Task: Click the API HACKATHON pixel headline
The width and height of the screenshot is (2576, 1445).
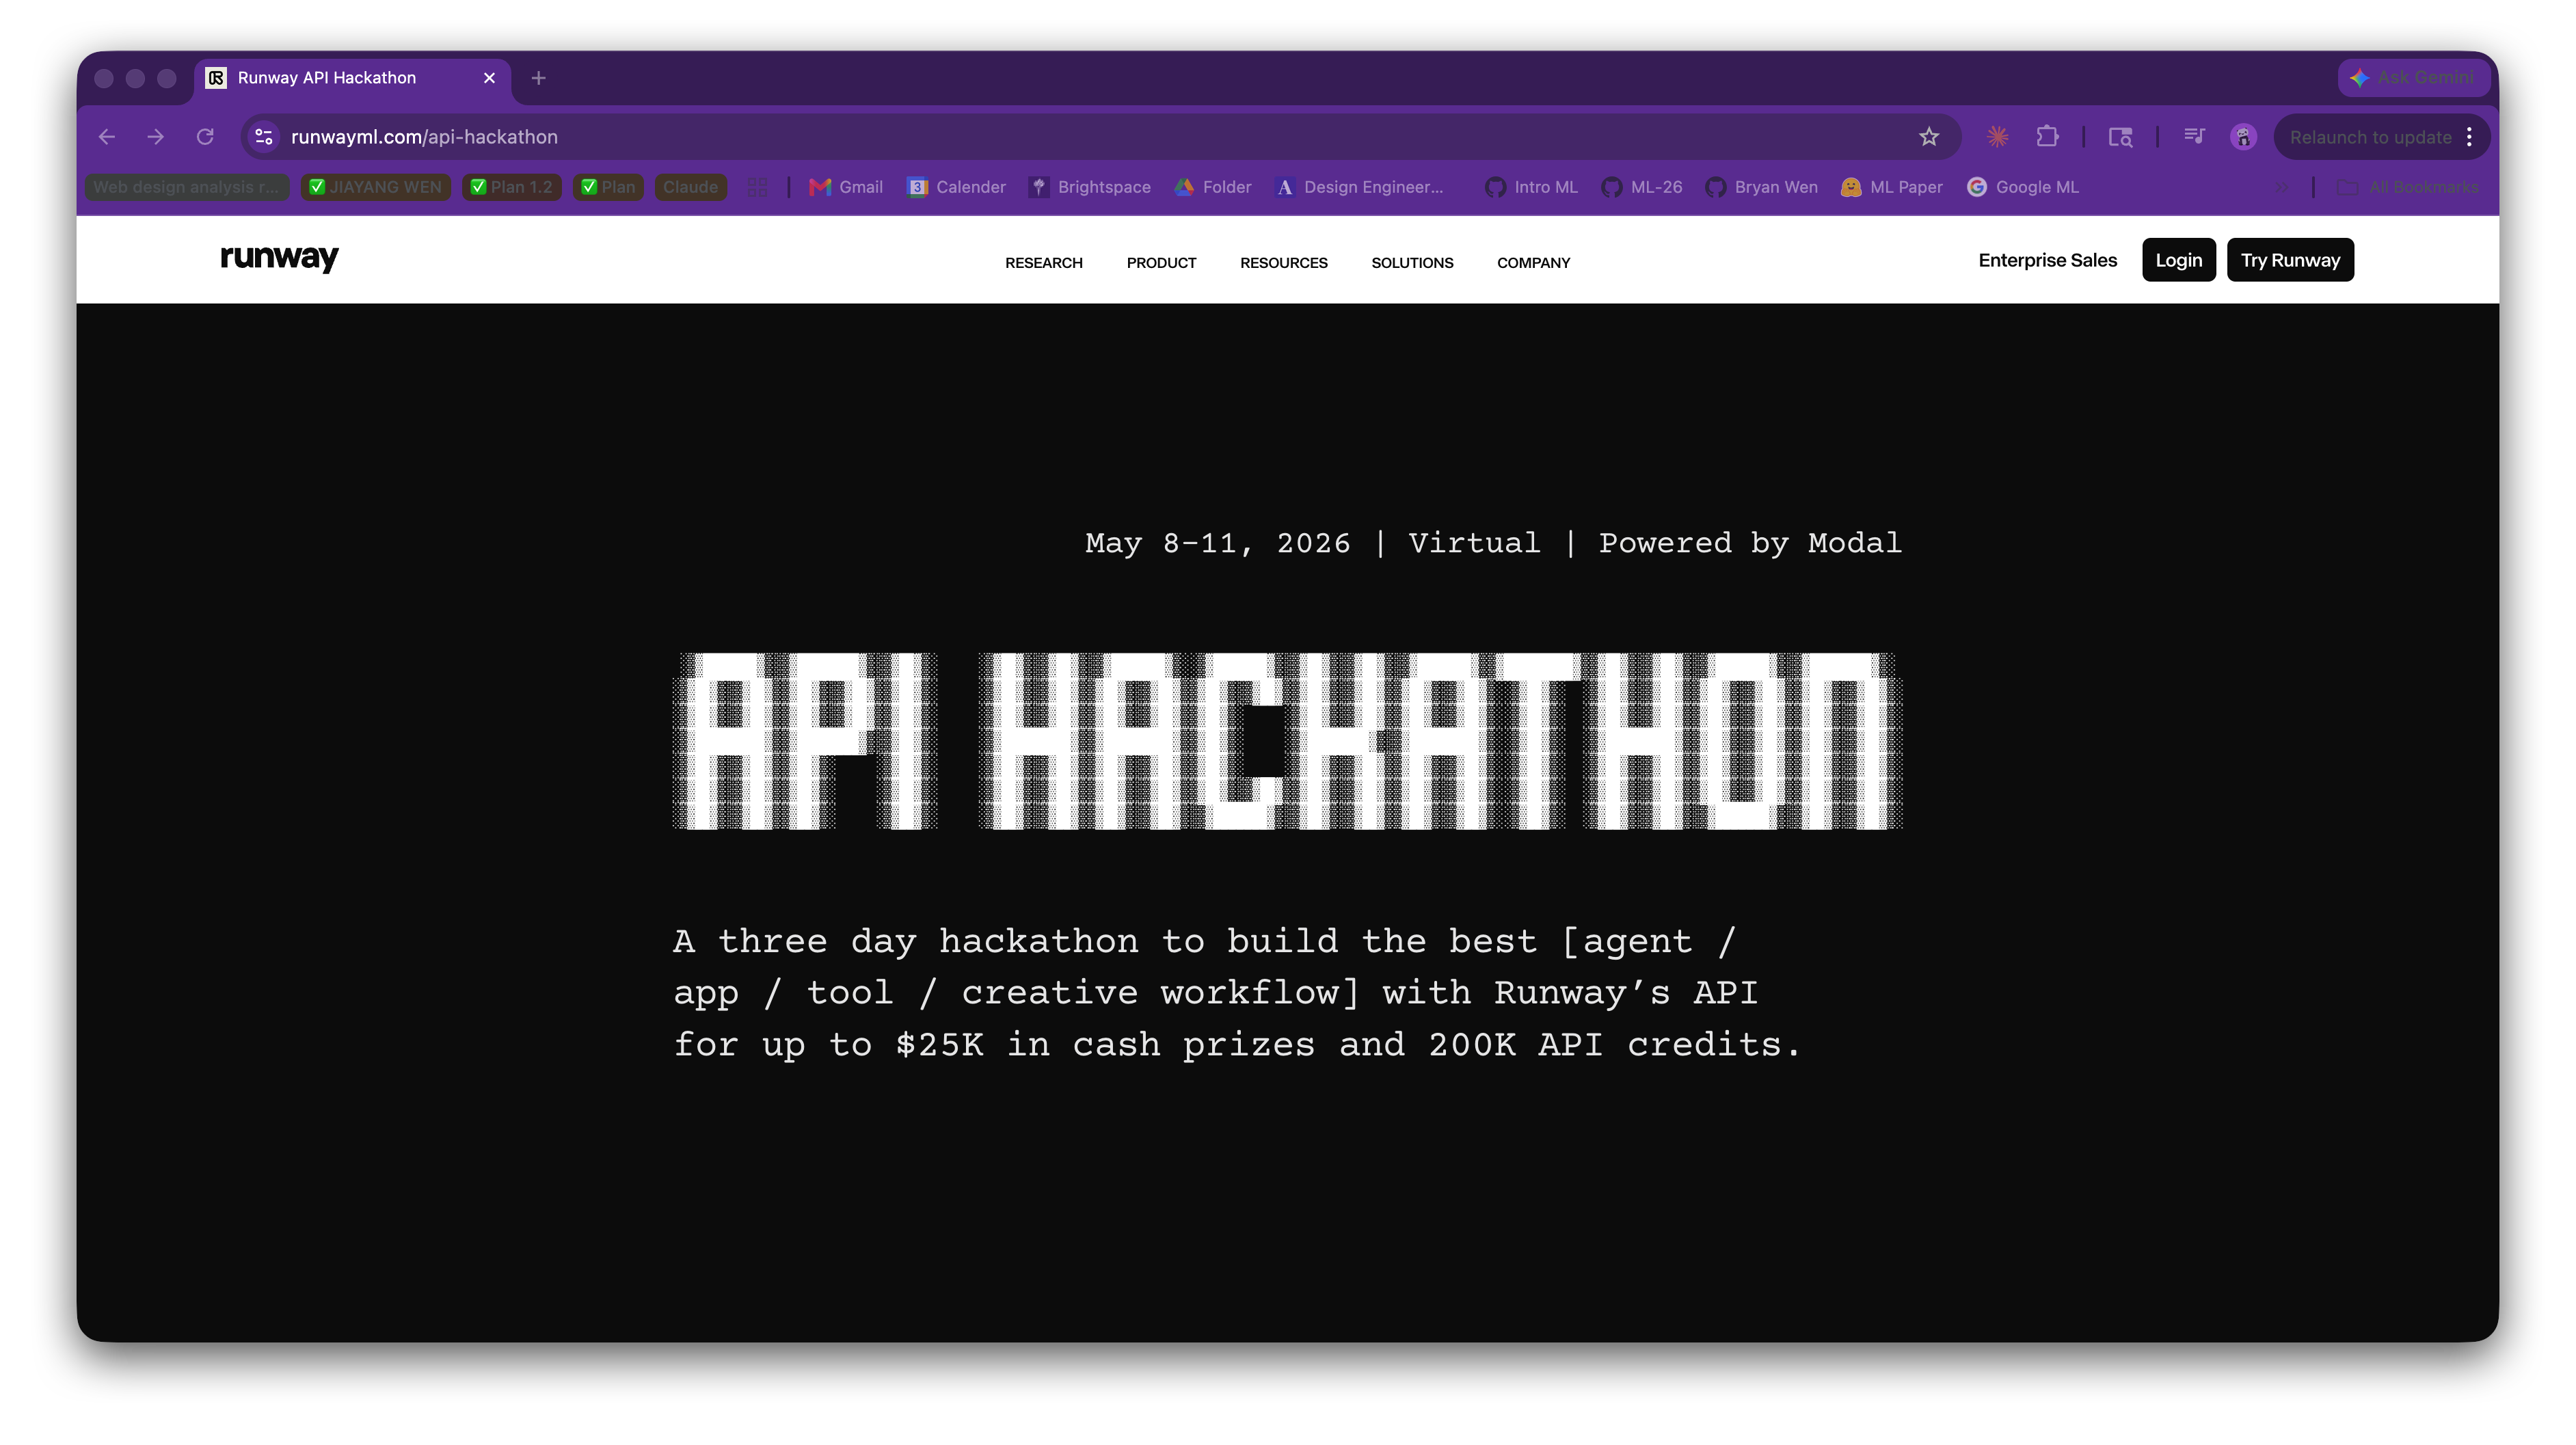Action: pyautogui.click(x=1287, y=741)
